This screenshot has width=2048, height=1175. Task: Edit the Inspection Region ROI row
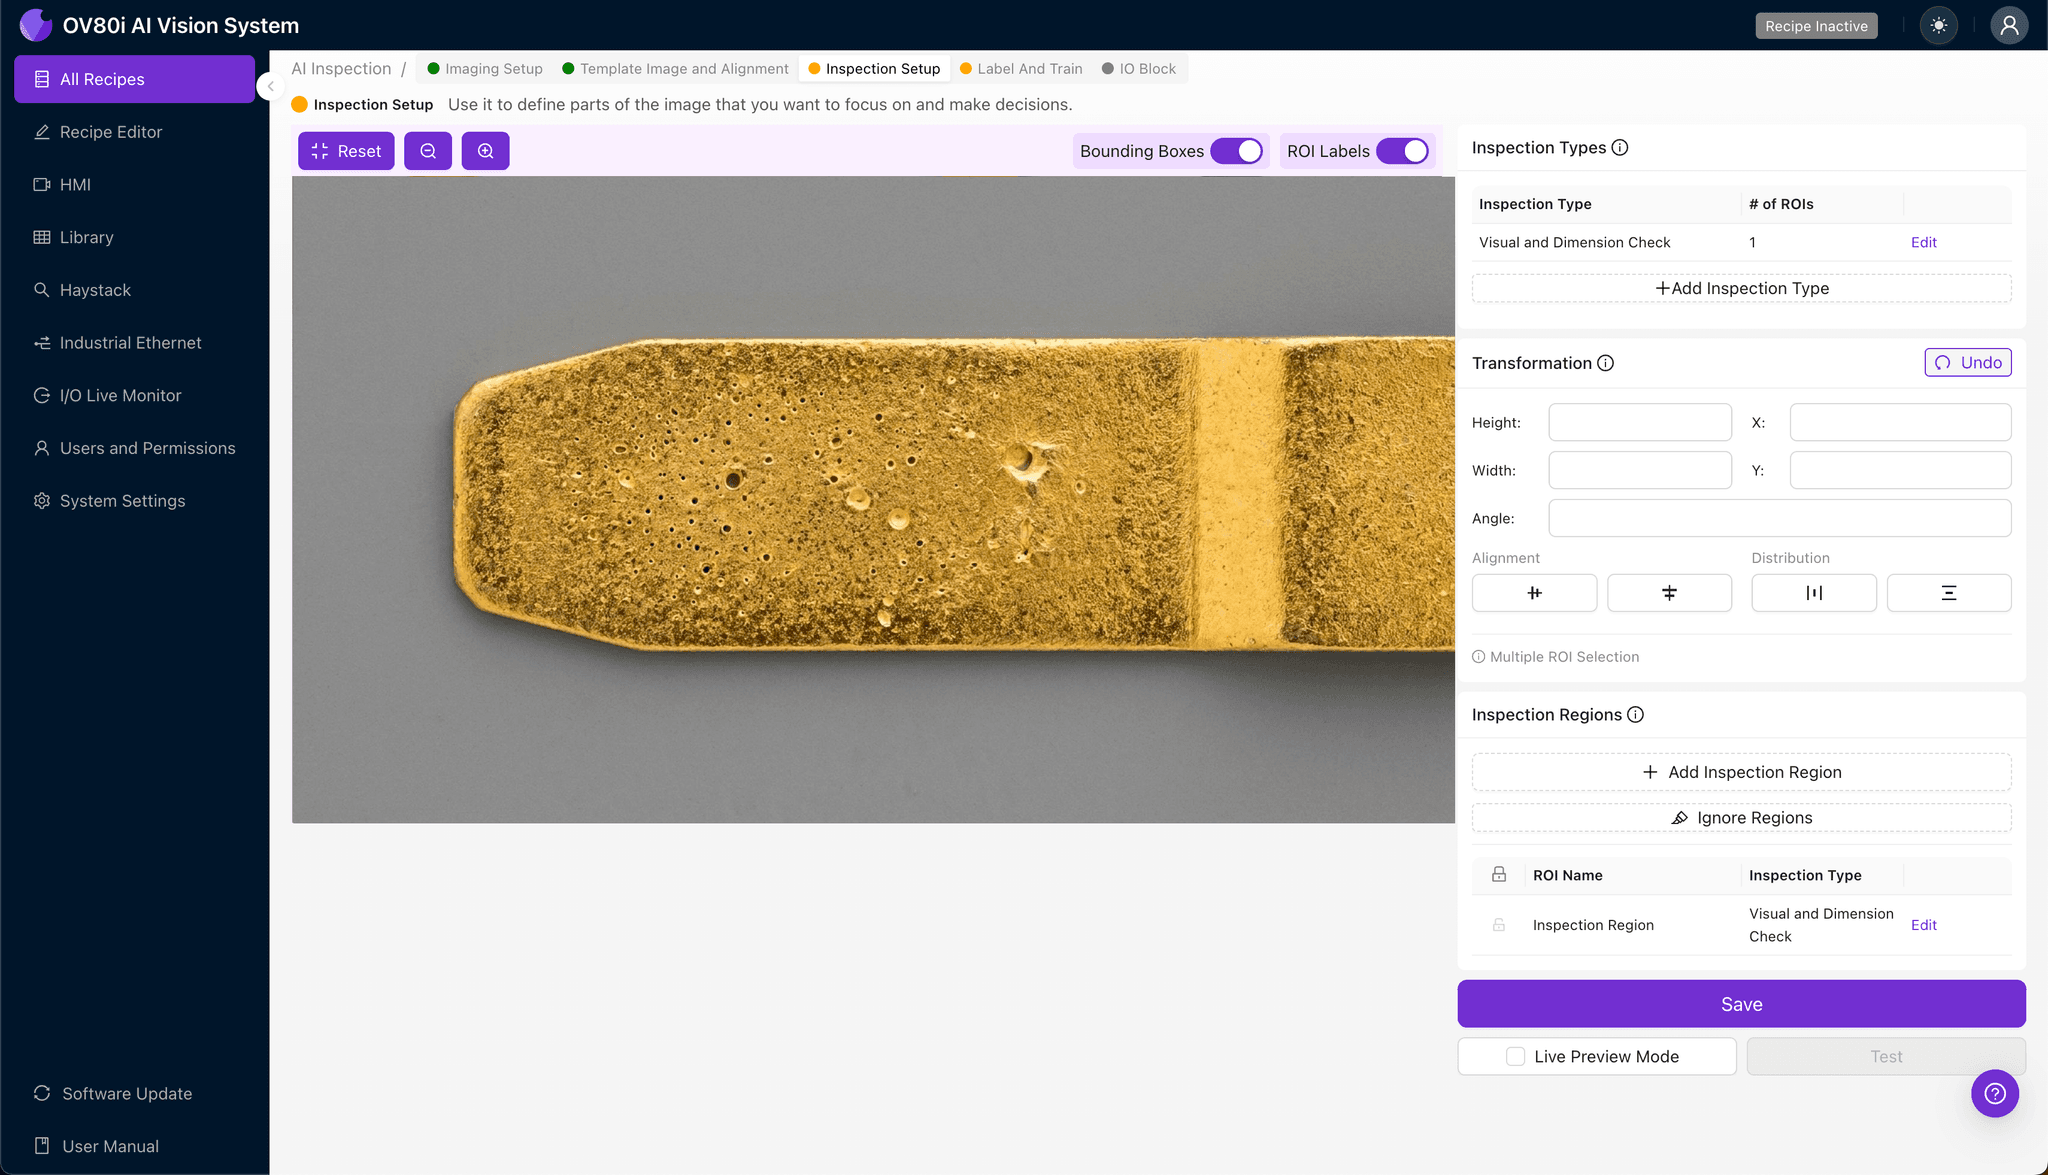click(1924, 926)
